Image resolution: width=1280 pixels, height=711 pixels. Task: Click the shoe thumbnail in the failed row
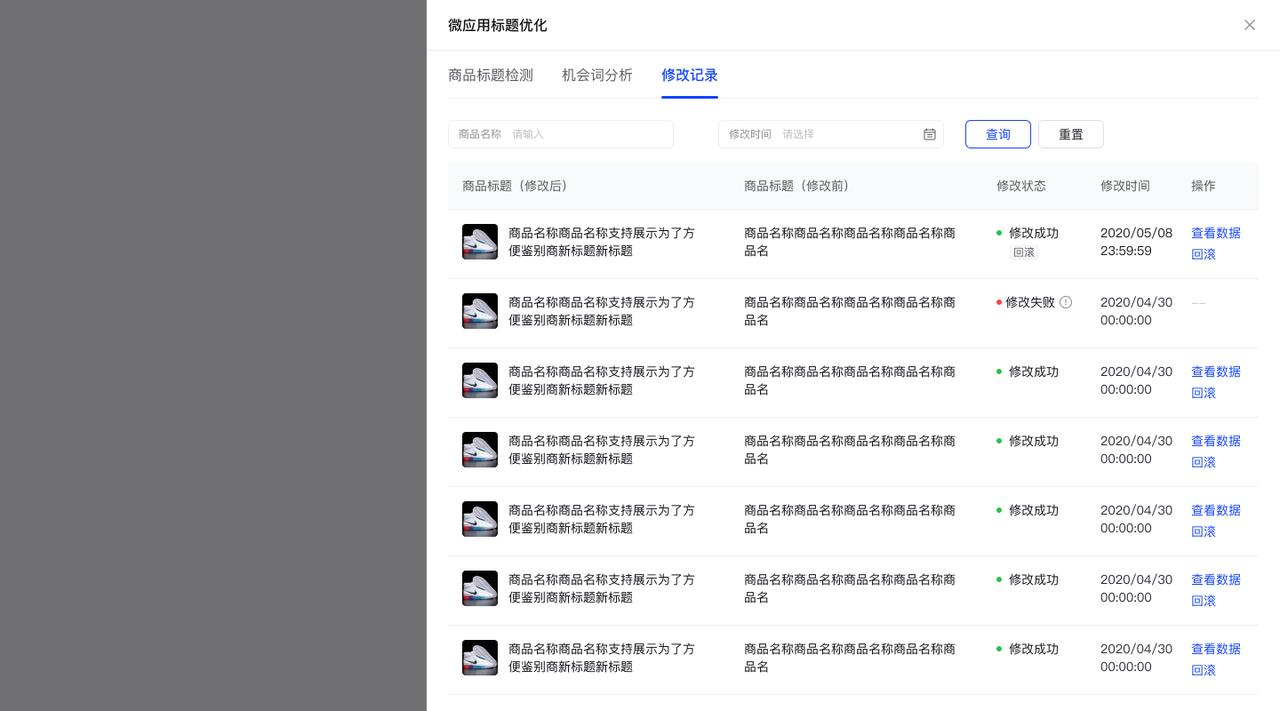pos(480,311)
